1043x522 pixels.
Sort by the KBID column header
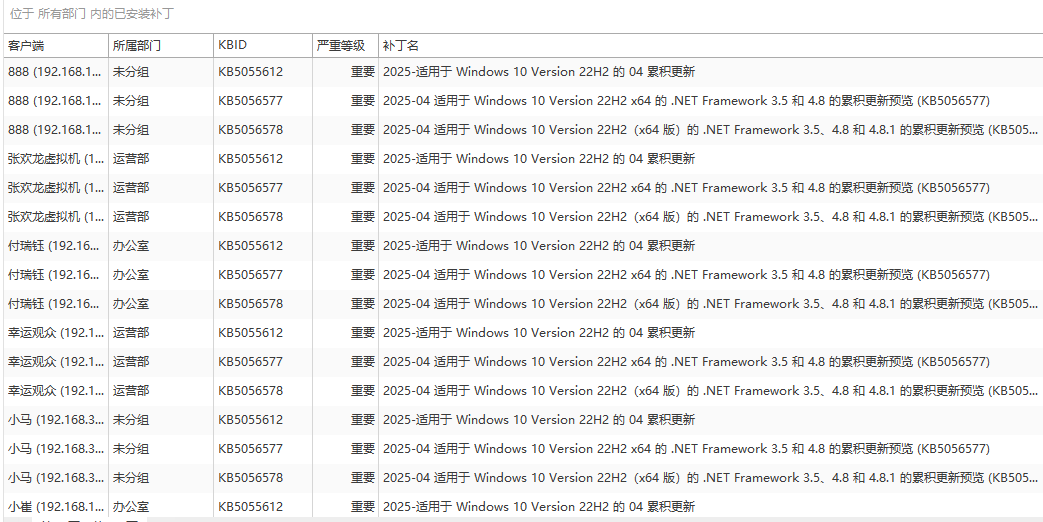(263, 46)
